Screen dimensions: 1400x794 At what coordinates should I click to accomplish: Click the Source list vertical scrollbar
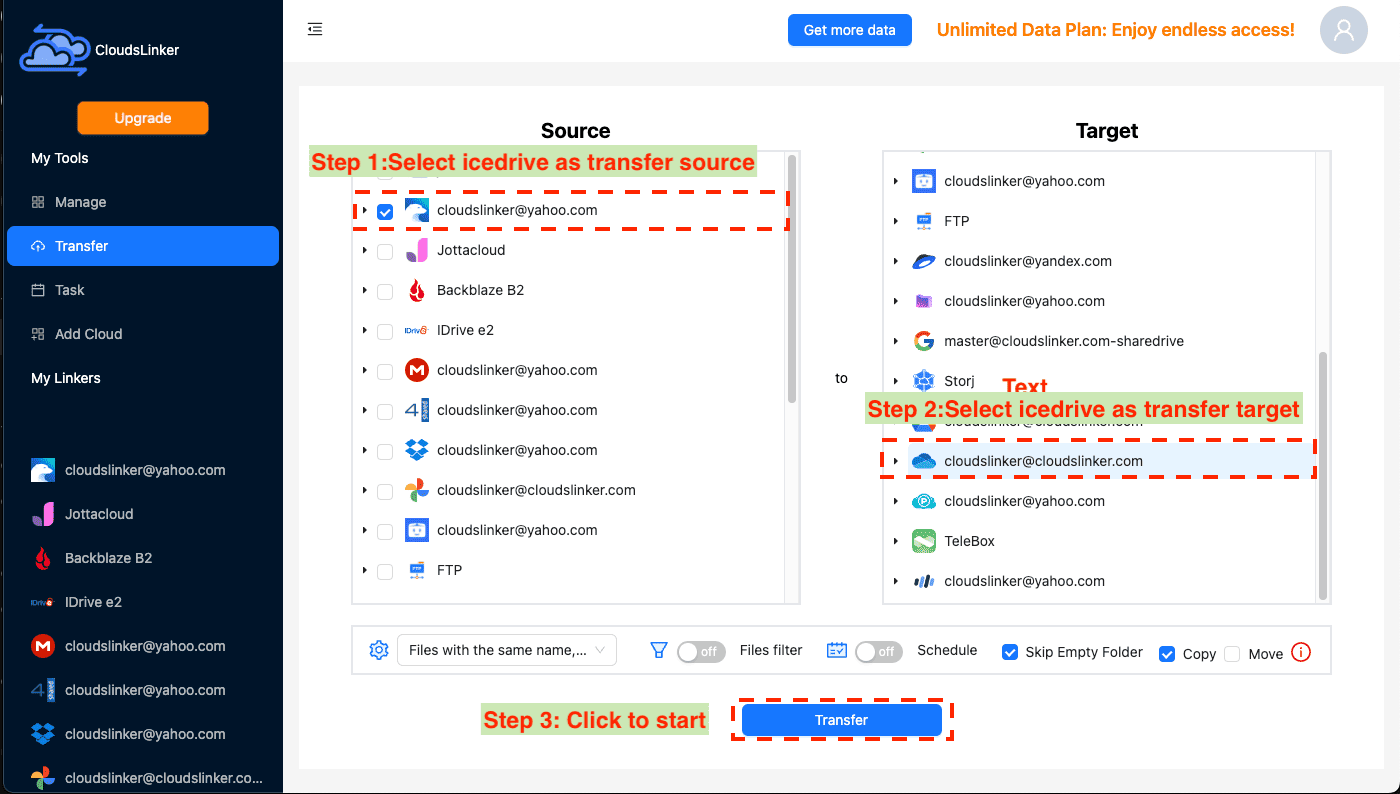click(x=792, y=278)
